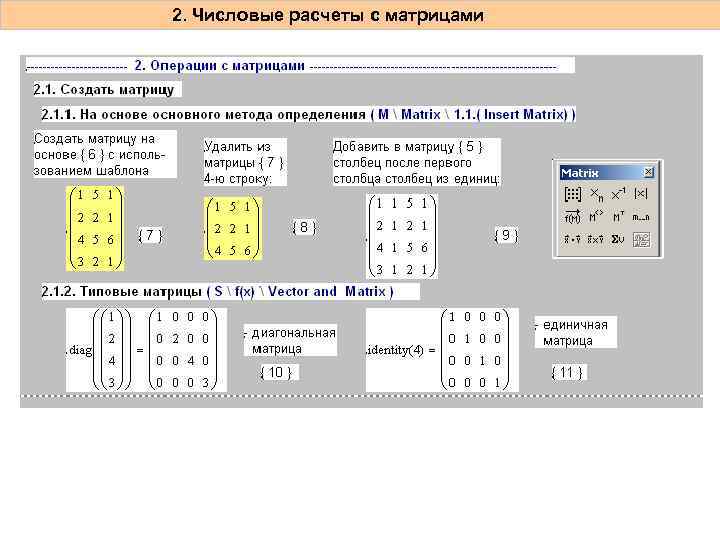Click the Matrix Transpose Mᵀ icon
Viewport: 720px width, 540px height.
pyautogui.click(x=618, y=216)
